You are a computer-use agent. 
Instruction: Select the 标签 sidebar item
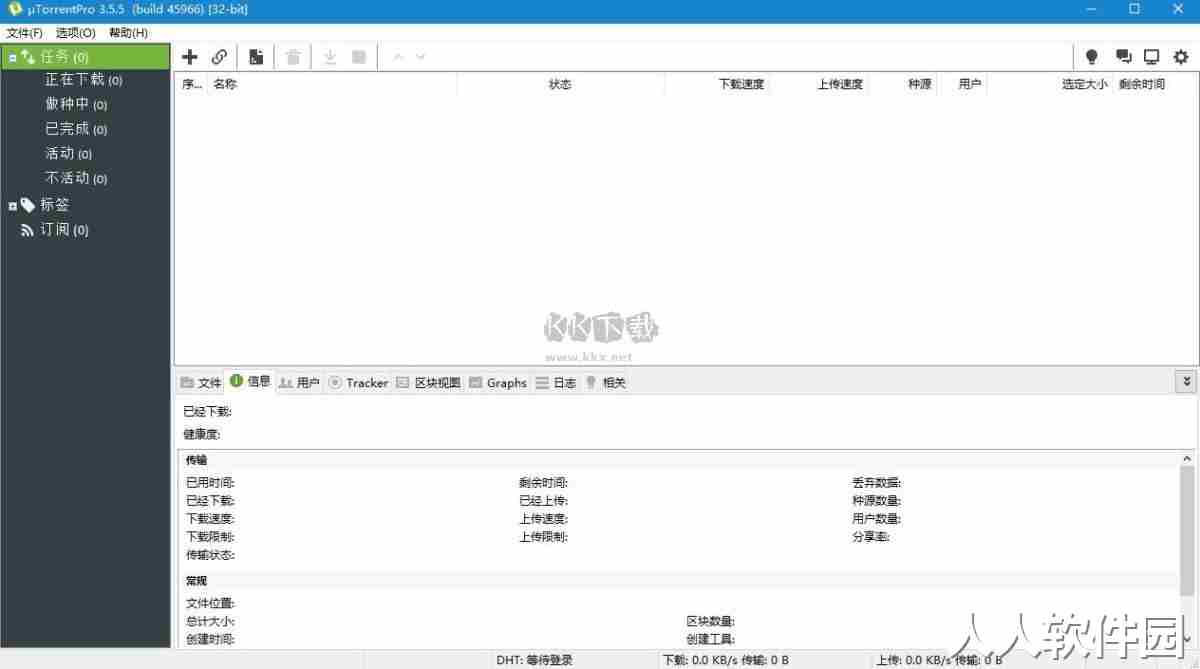pos(55,205)
